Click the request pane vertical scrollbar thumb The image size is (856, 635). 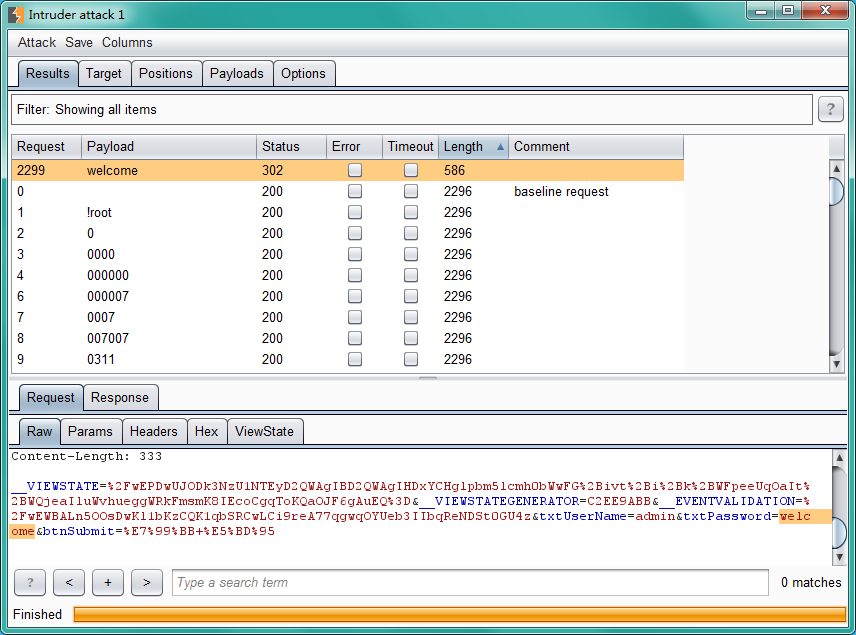pos(839,533)
